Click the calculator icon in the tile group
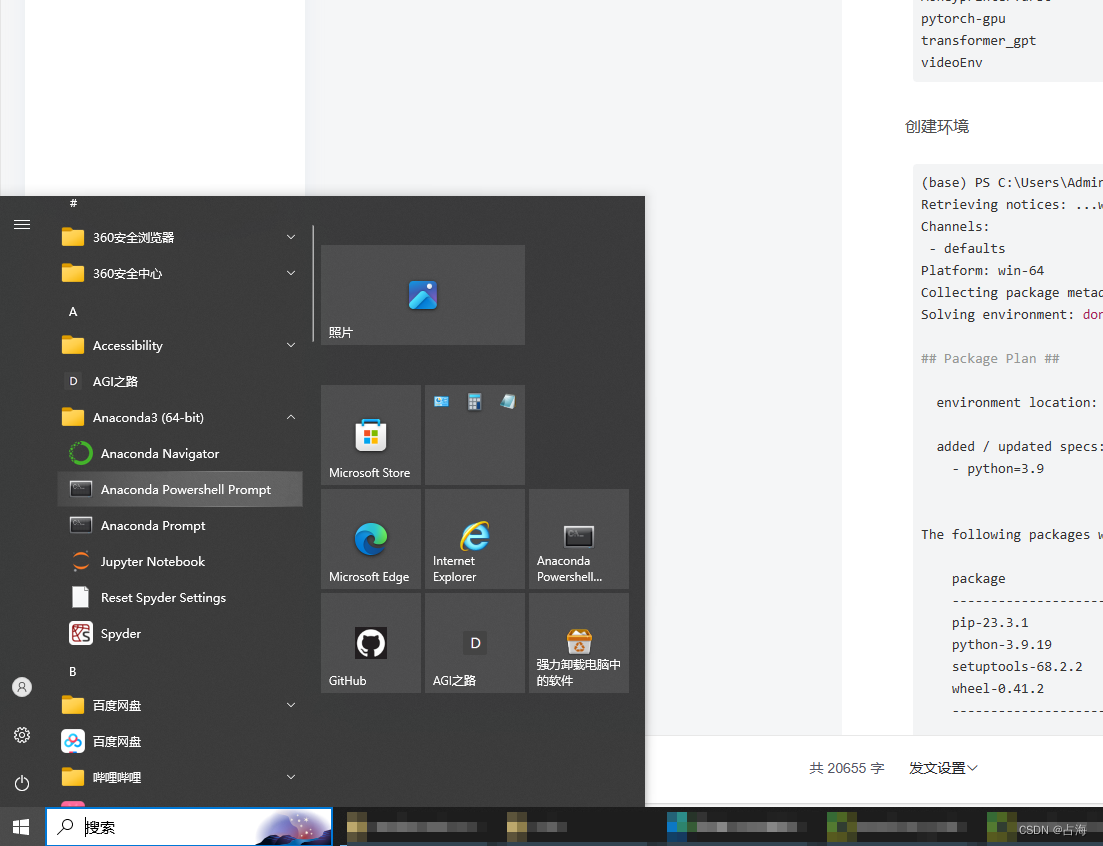The width and height of the screenshot is (1103, 846). 475,402
